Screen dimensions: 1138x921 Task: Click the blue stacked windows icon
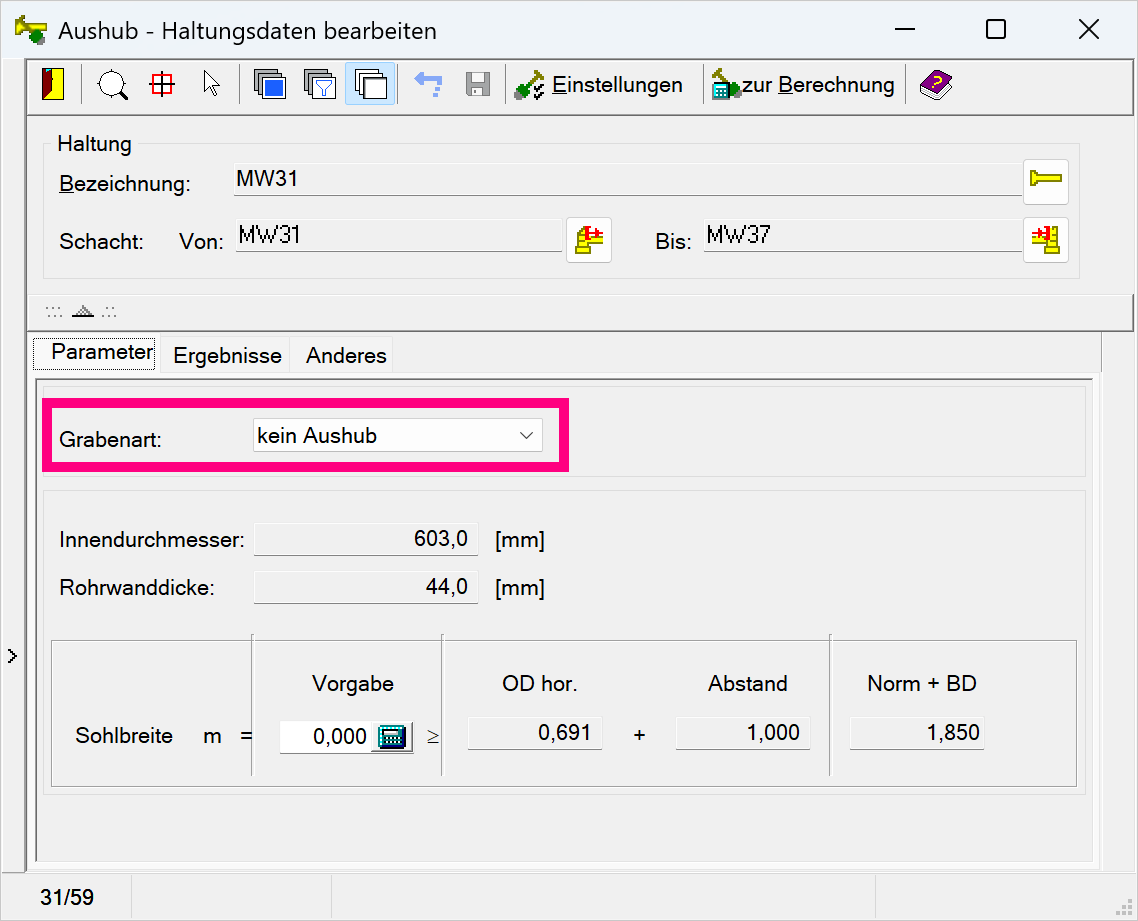click(x=270, y=85)
